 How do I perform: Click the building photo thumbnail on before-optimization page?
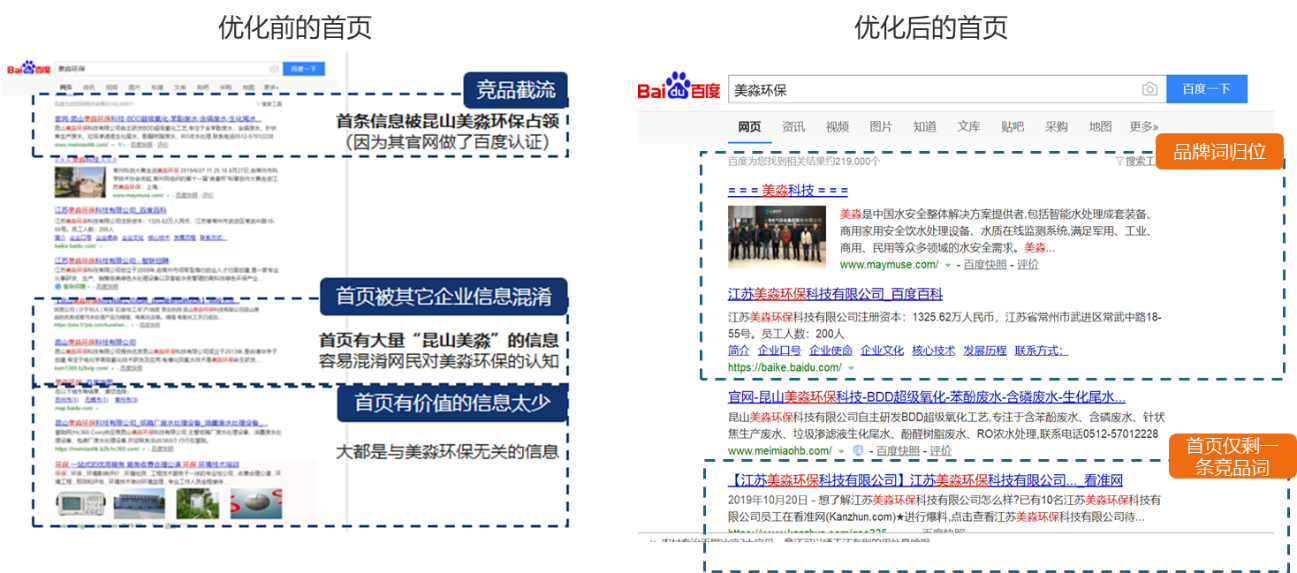click(80, 182)
